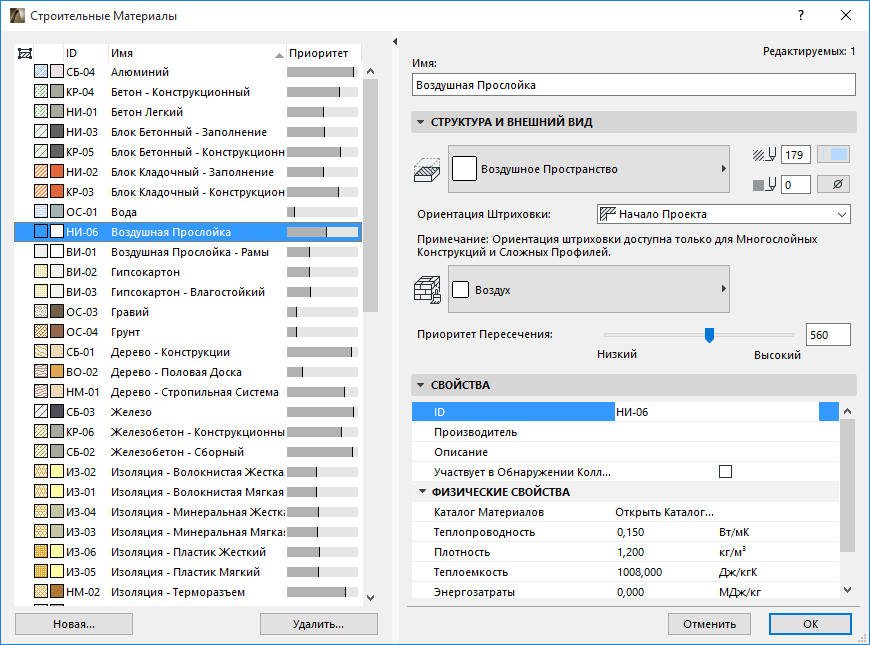Click the ArchiCAD icon in the title bar
Screen dimensions: 870x645
tap(17, 16)
